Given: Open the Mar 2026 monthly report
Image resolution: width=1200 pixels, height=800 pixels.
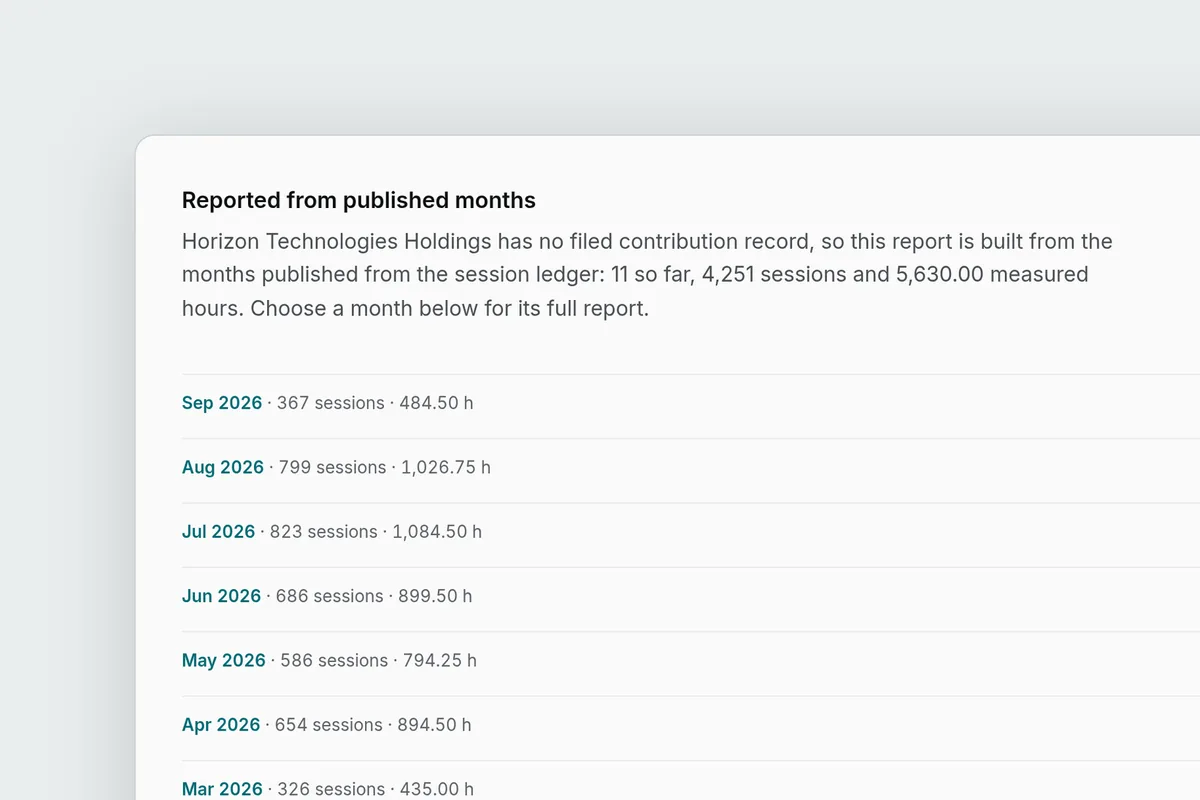Looking at the screenshot, I should (x=222, y=789).
